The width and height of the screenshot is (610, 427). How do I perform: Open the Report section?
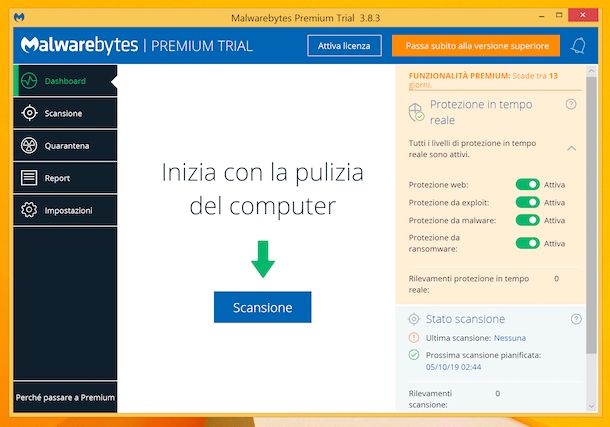coord(65,178)
